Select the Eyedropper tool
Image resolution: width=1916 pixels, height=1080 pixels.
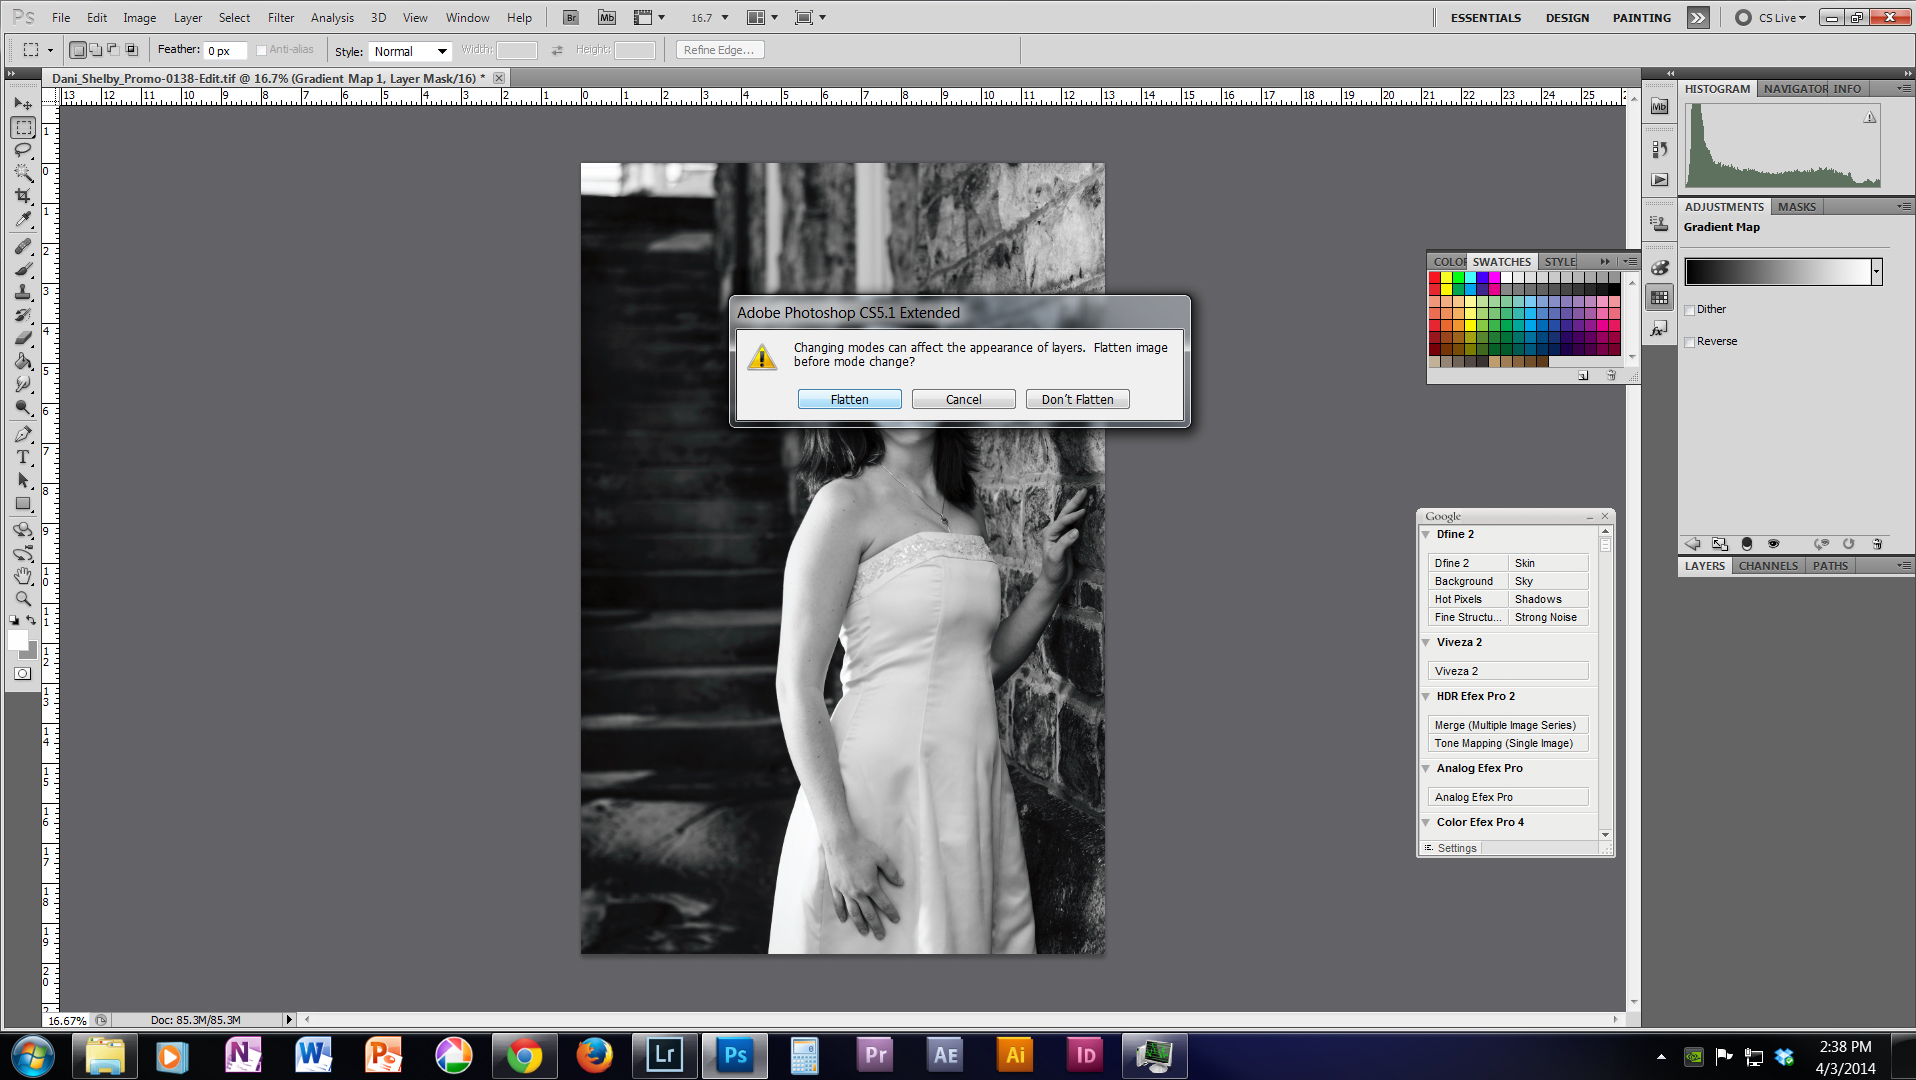(x=23, y=219)
